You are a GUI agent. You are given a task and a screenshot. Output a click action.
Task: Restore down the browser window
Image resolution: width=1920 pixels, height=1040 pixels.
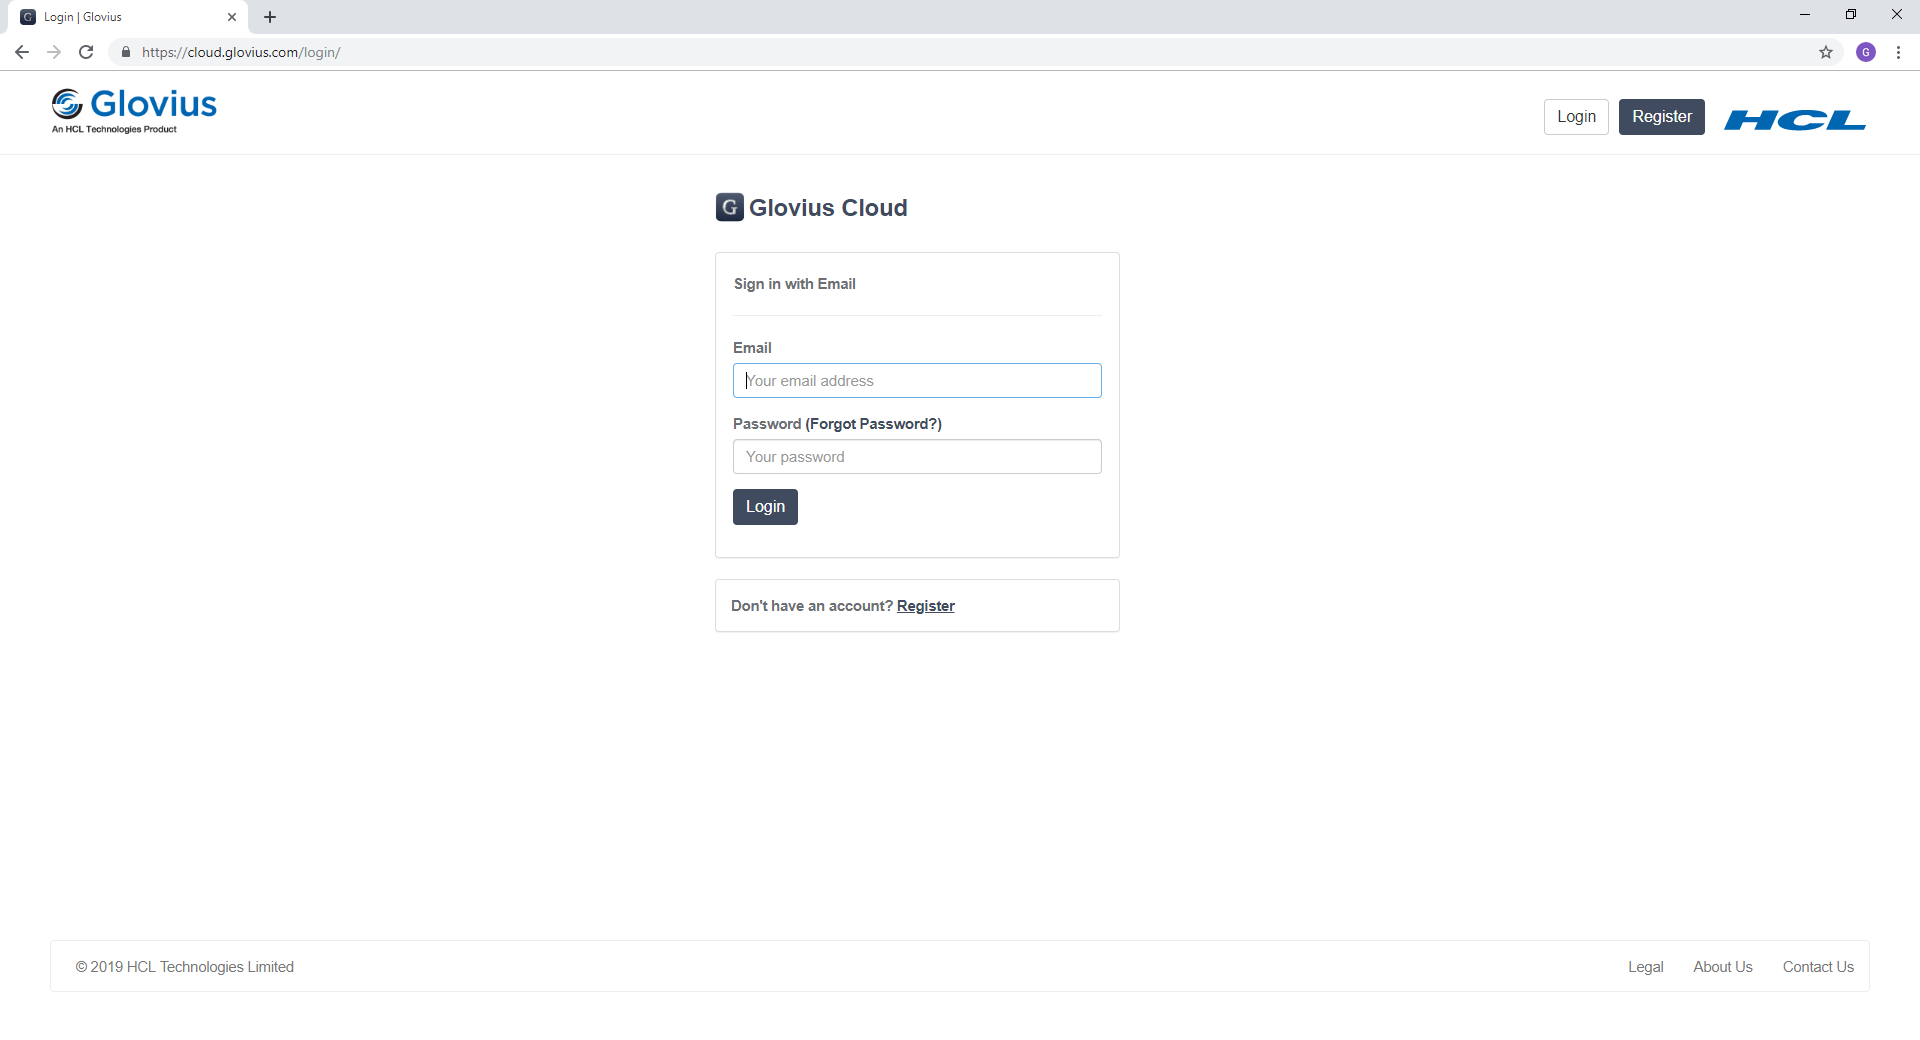tap(1851, 15)
